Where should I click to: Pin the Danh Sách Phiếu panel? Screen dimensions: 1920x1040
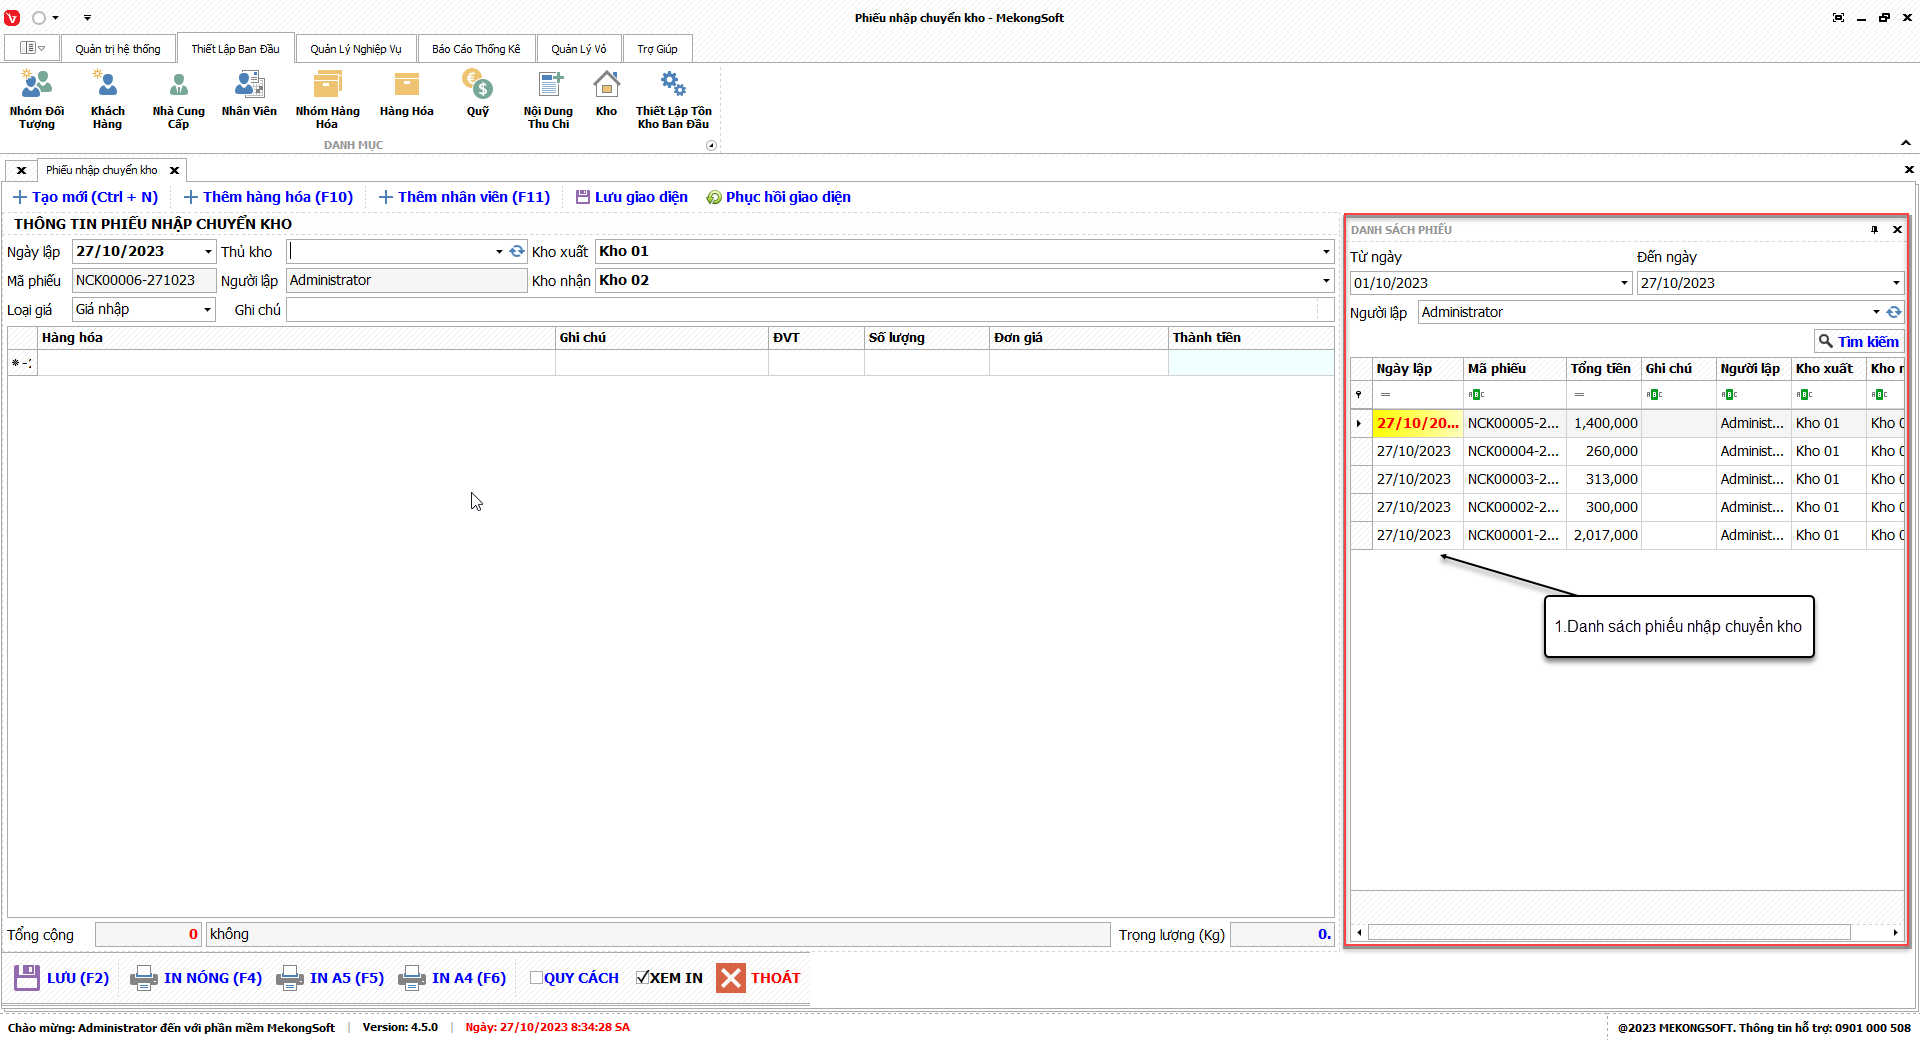click(x=1874, y=230)
